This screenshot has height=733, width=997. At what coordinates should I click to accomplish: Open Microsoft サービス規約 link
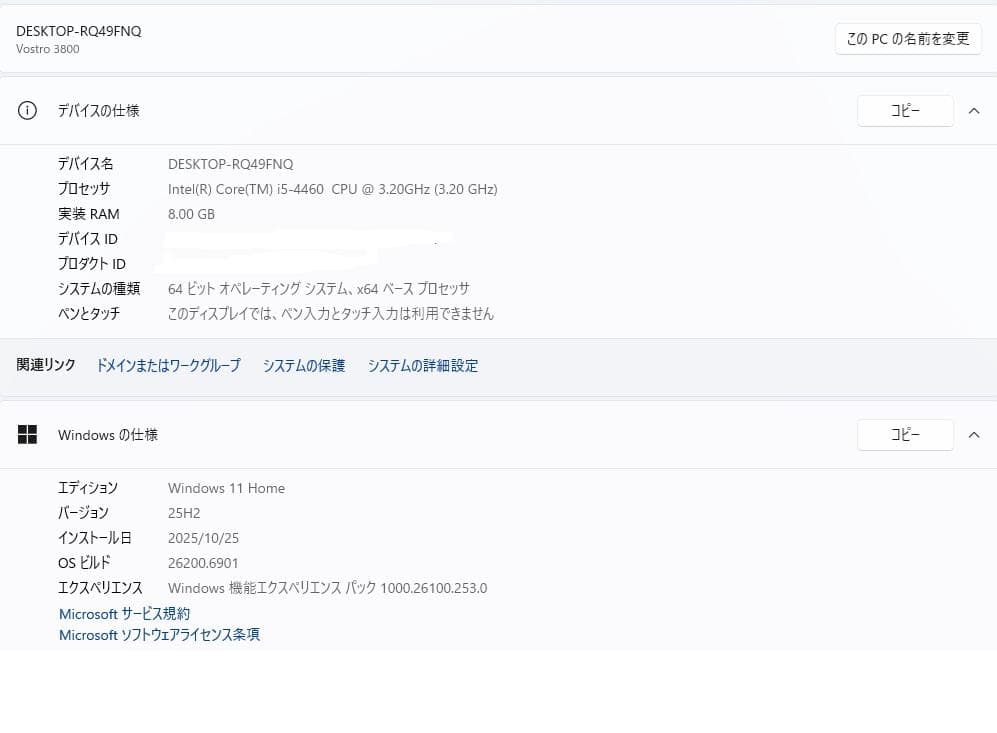point(123,613)
